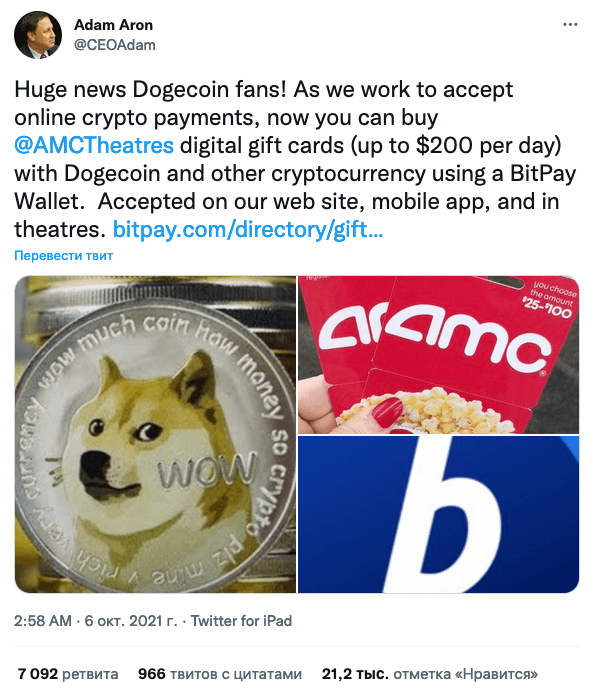Image resolution: width=595 pixels, height=696 pixels.
Task: Click the 'wow' text on the Dogecoin
Action: [x=208, y=469]
